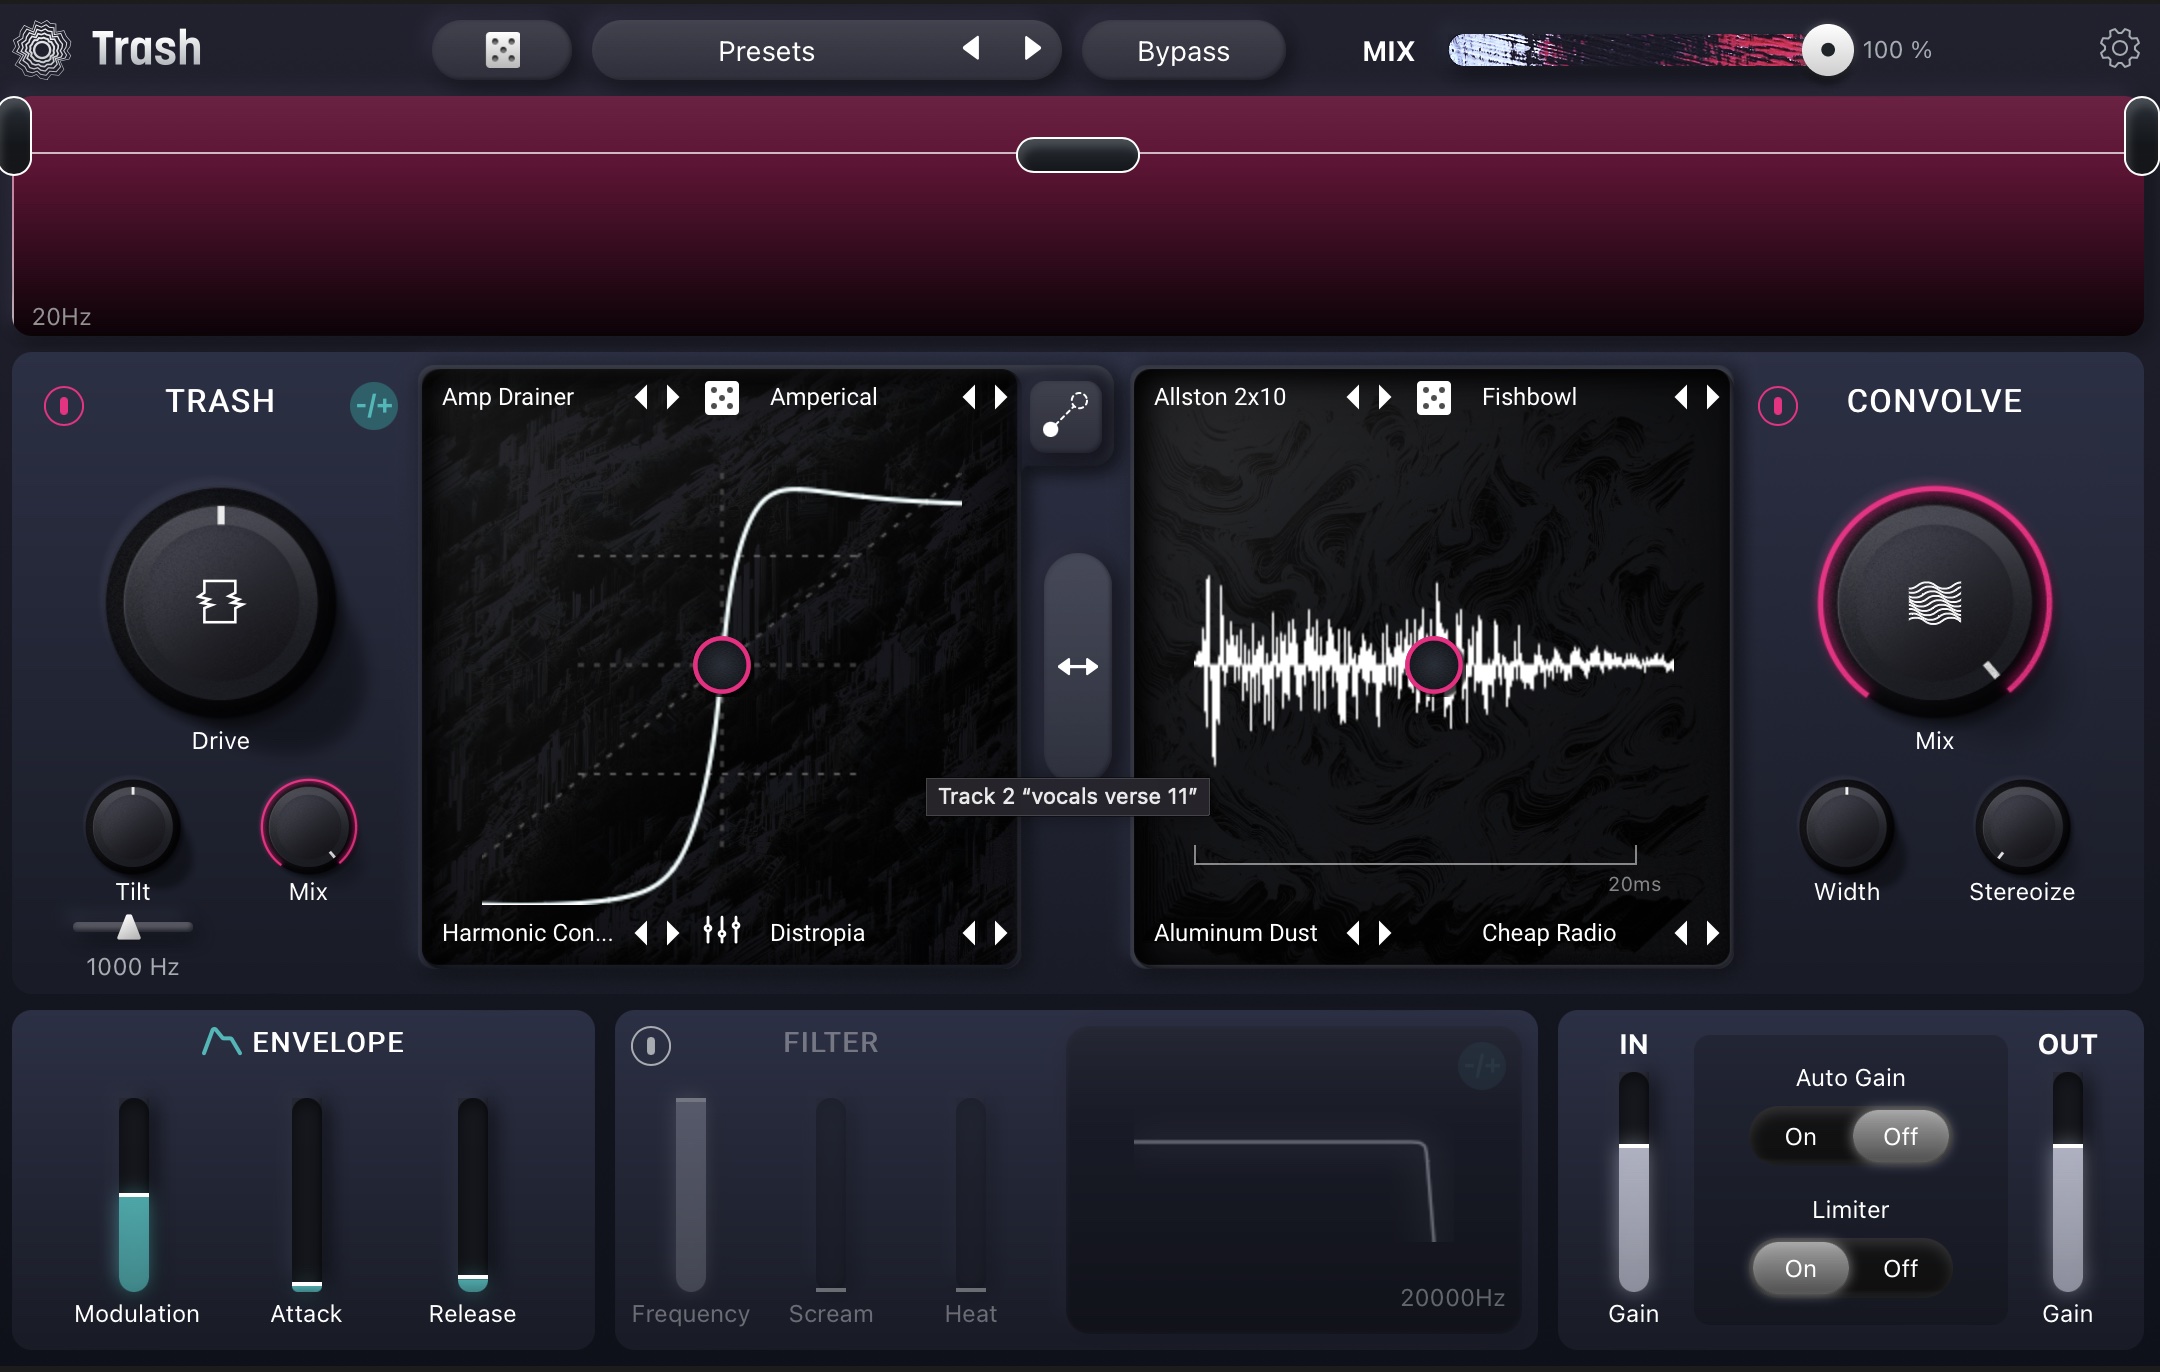Screen dimensions: 2160x1372
Task: Go to next Fishbowl impulse
Action: coord(1713,397)
